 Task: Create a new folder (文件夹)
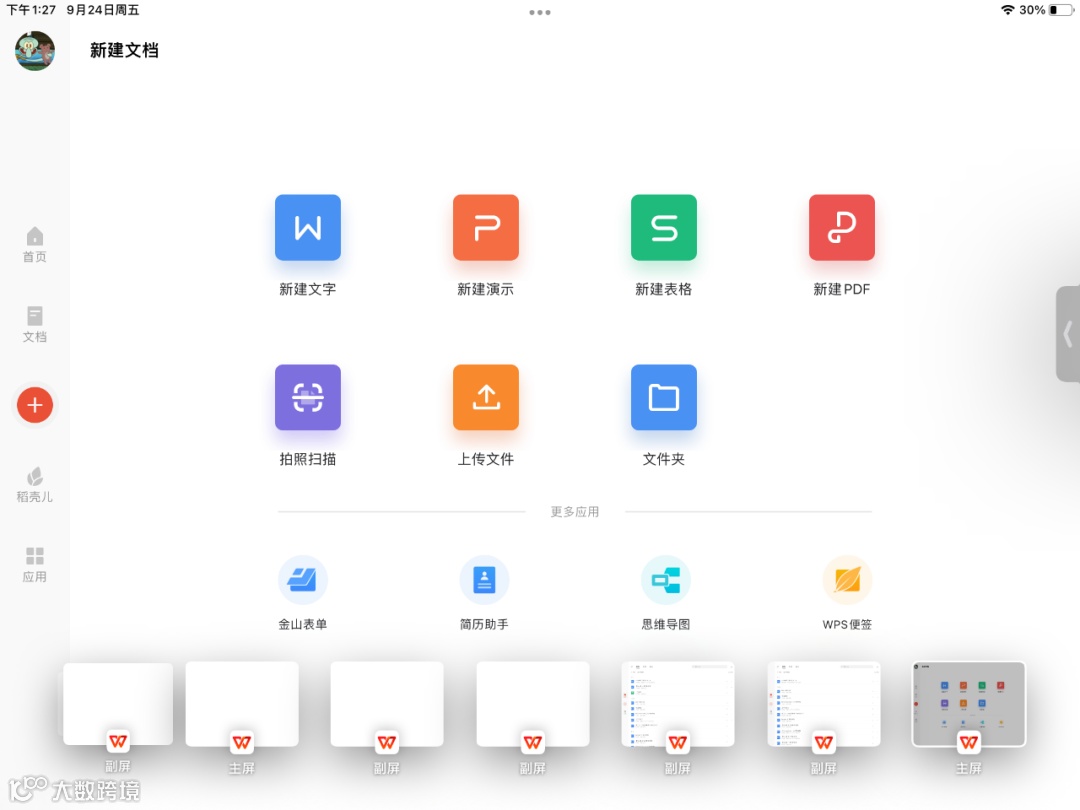tap(663, 397)
